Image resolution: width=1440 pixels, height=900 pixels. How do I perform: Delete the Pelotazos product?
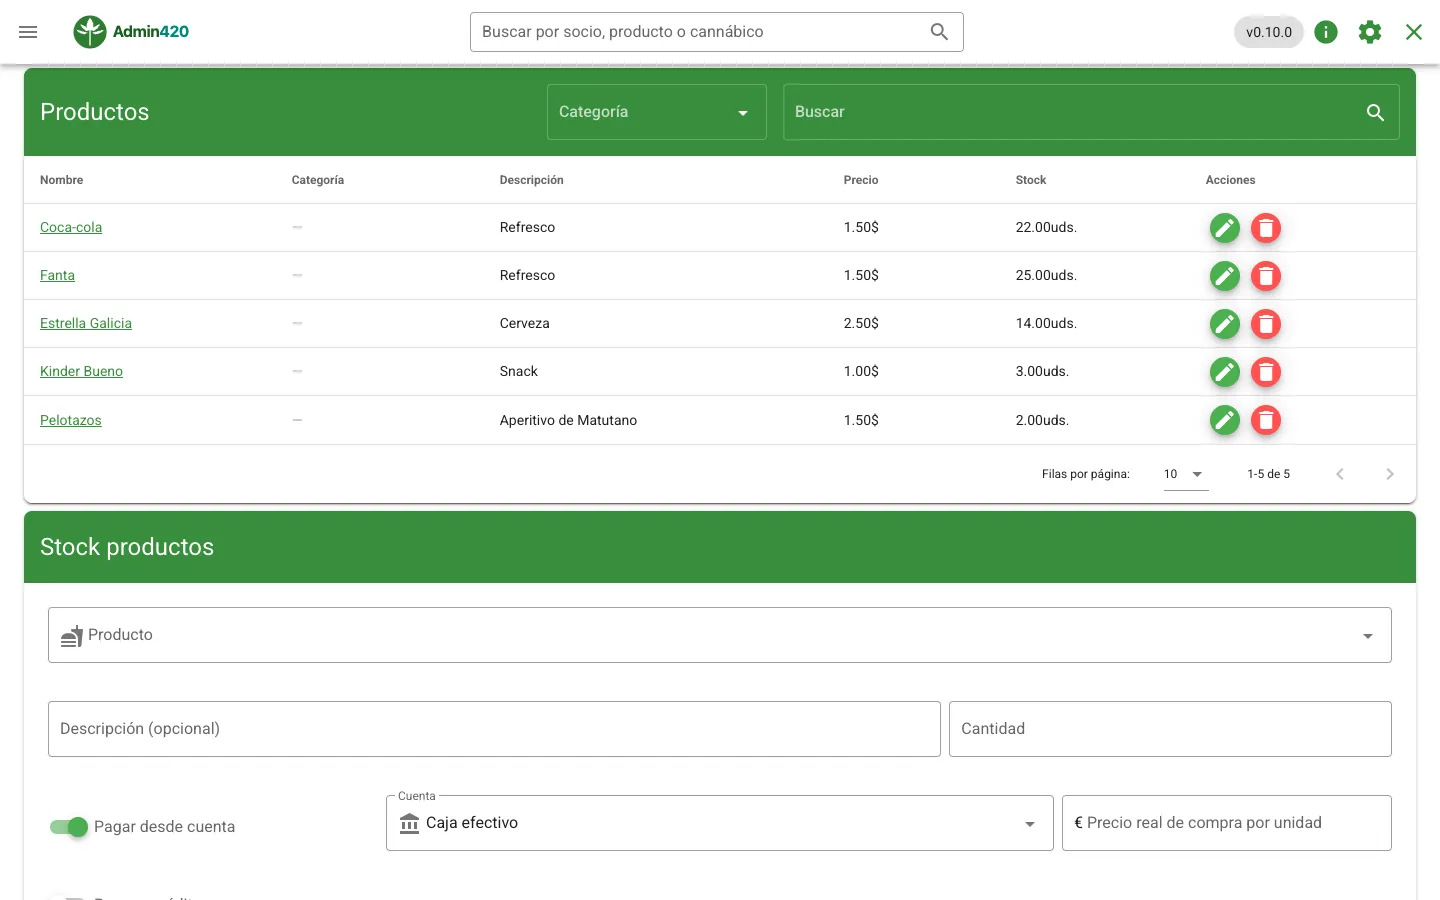coord(1266,420)
